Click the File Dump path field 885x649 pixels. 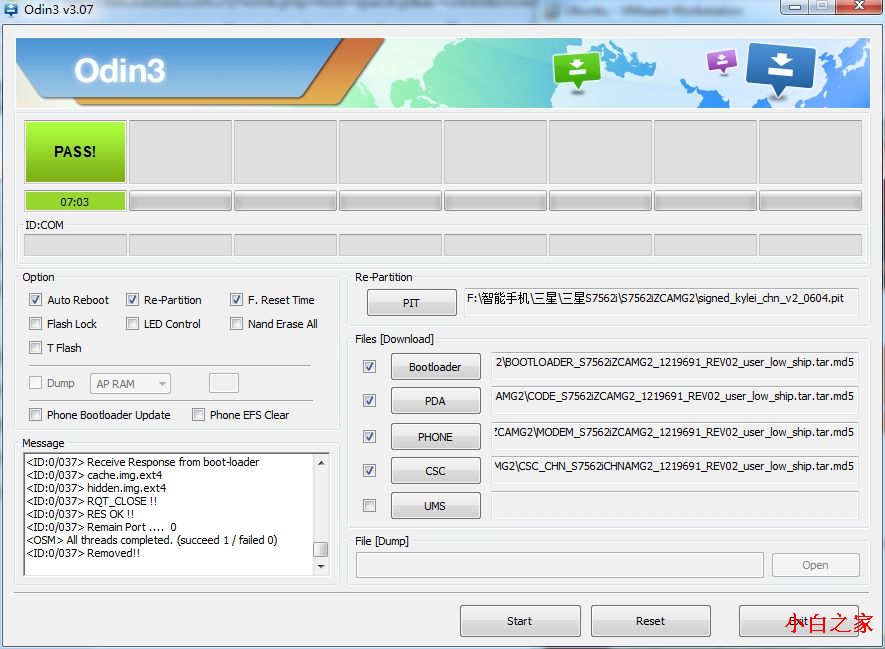coord(559,565)
